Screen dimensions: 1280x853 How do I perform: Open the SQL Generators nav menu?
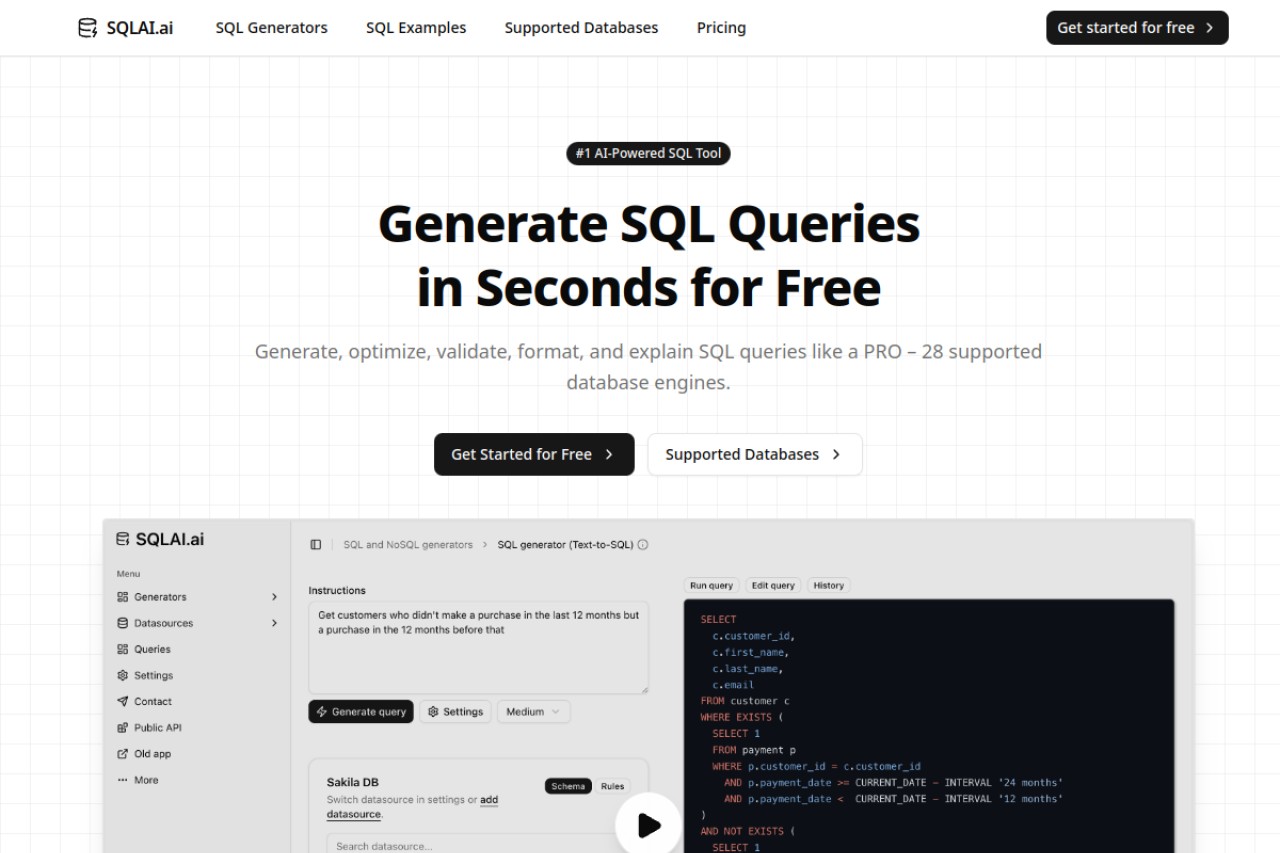pyautogui.click(x=272, y=28)
